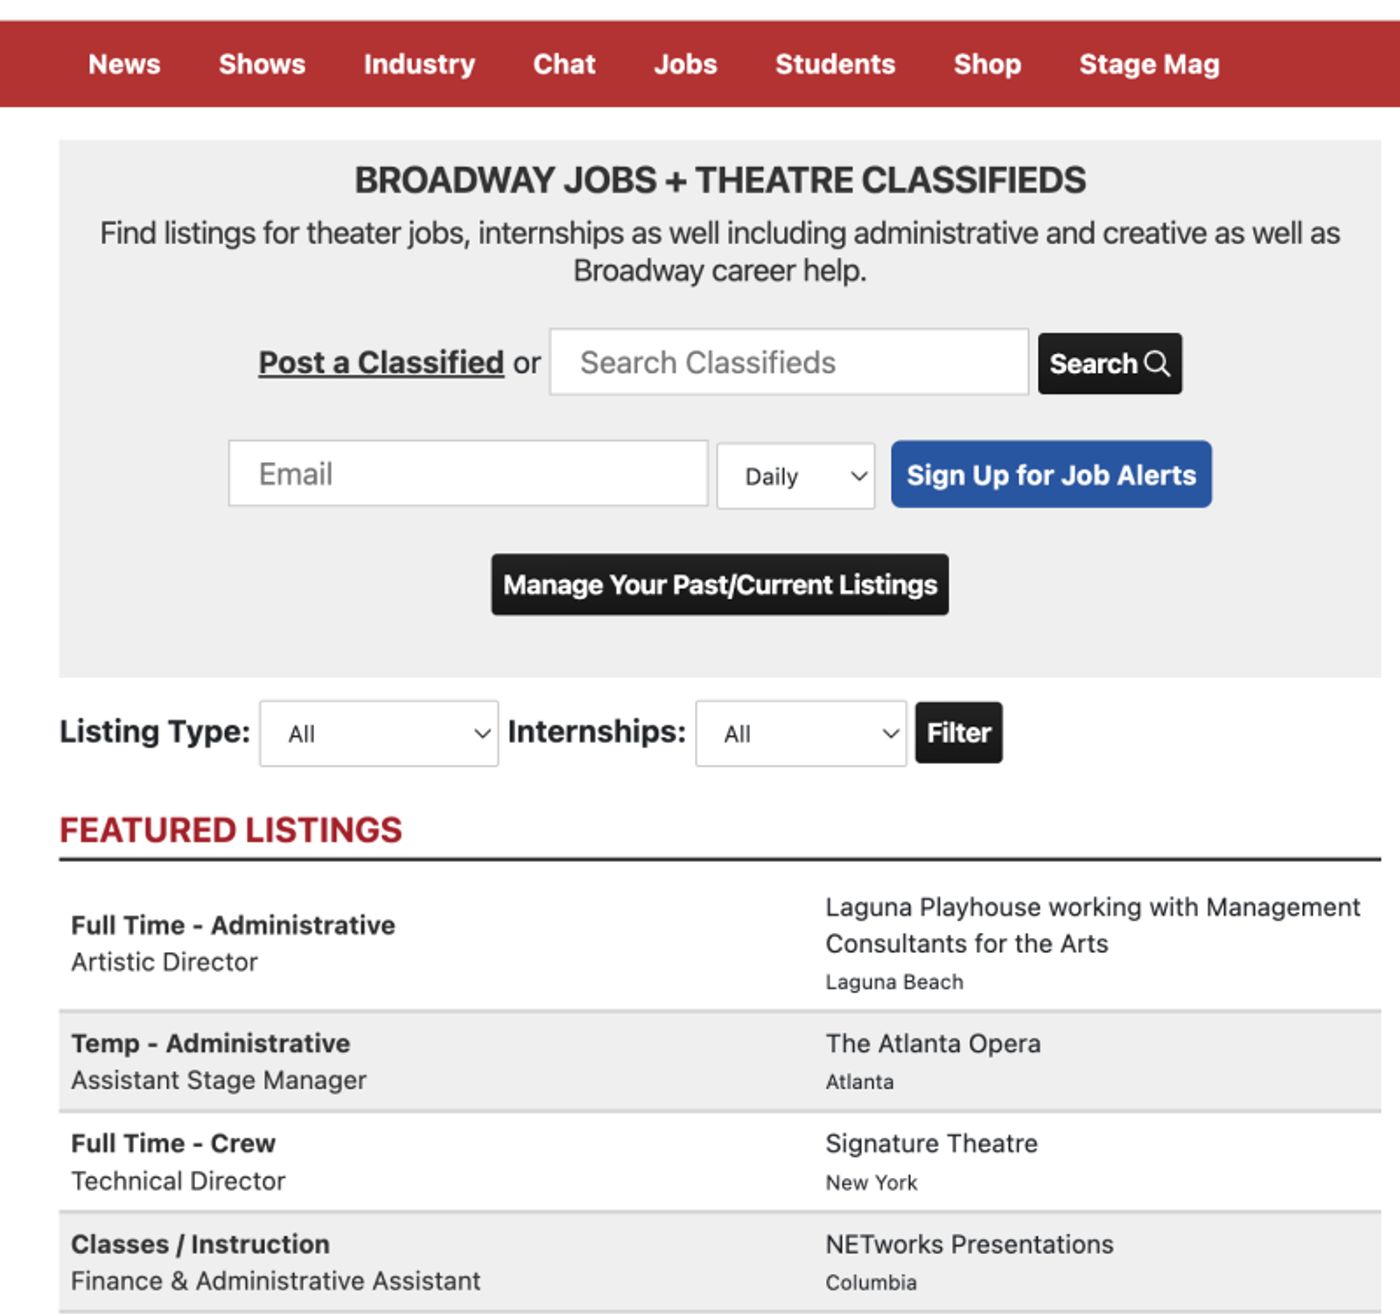Expand the Internships dropdown

(x=800, y=733)
